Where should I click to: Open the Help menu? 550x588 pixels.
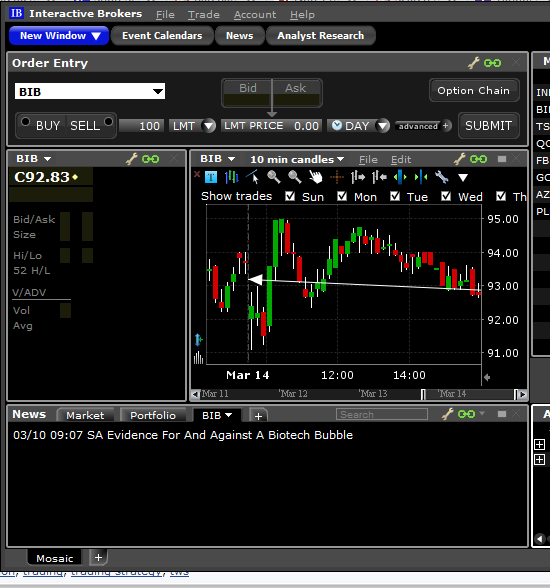tap(302, 15)
